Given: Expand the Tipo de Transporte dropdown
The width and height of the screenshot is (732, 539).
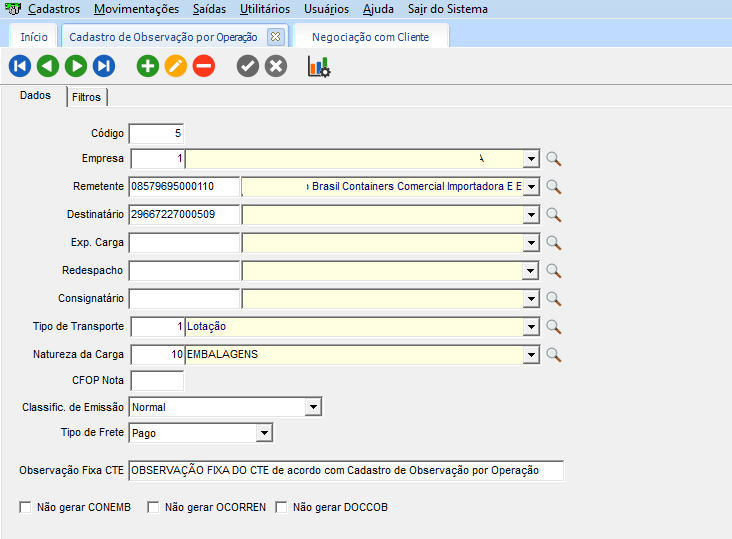Looking at the screenshot, I should 531,327.
